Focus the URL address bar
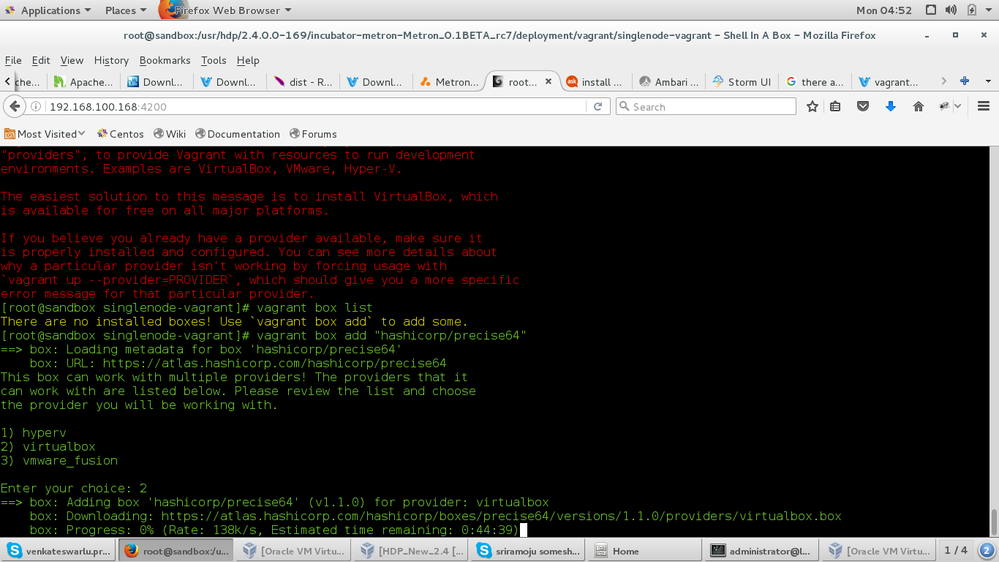This screenshot has height=562, width=999. (315, 106)
